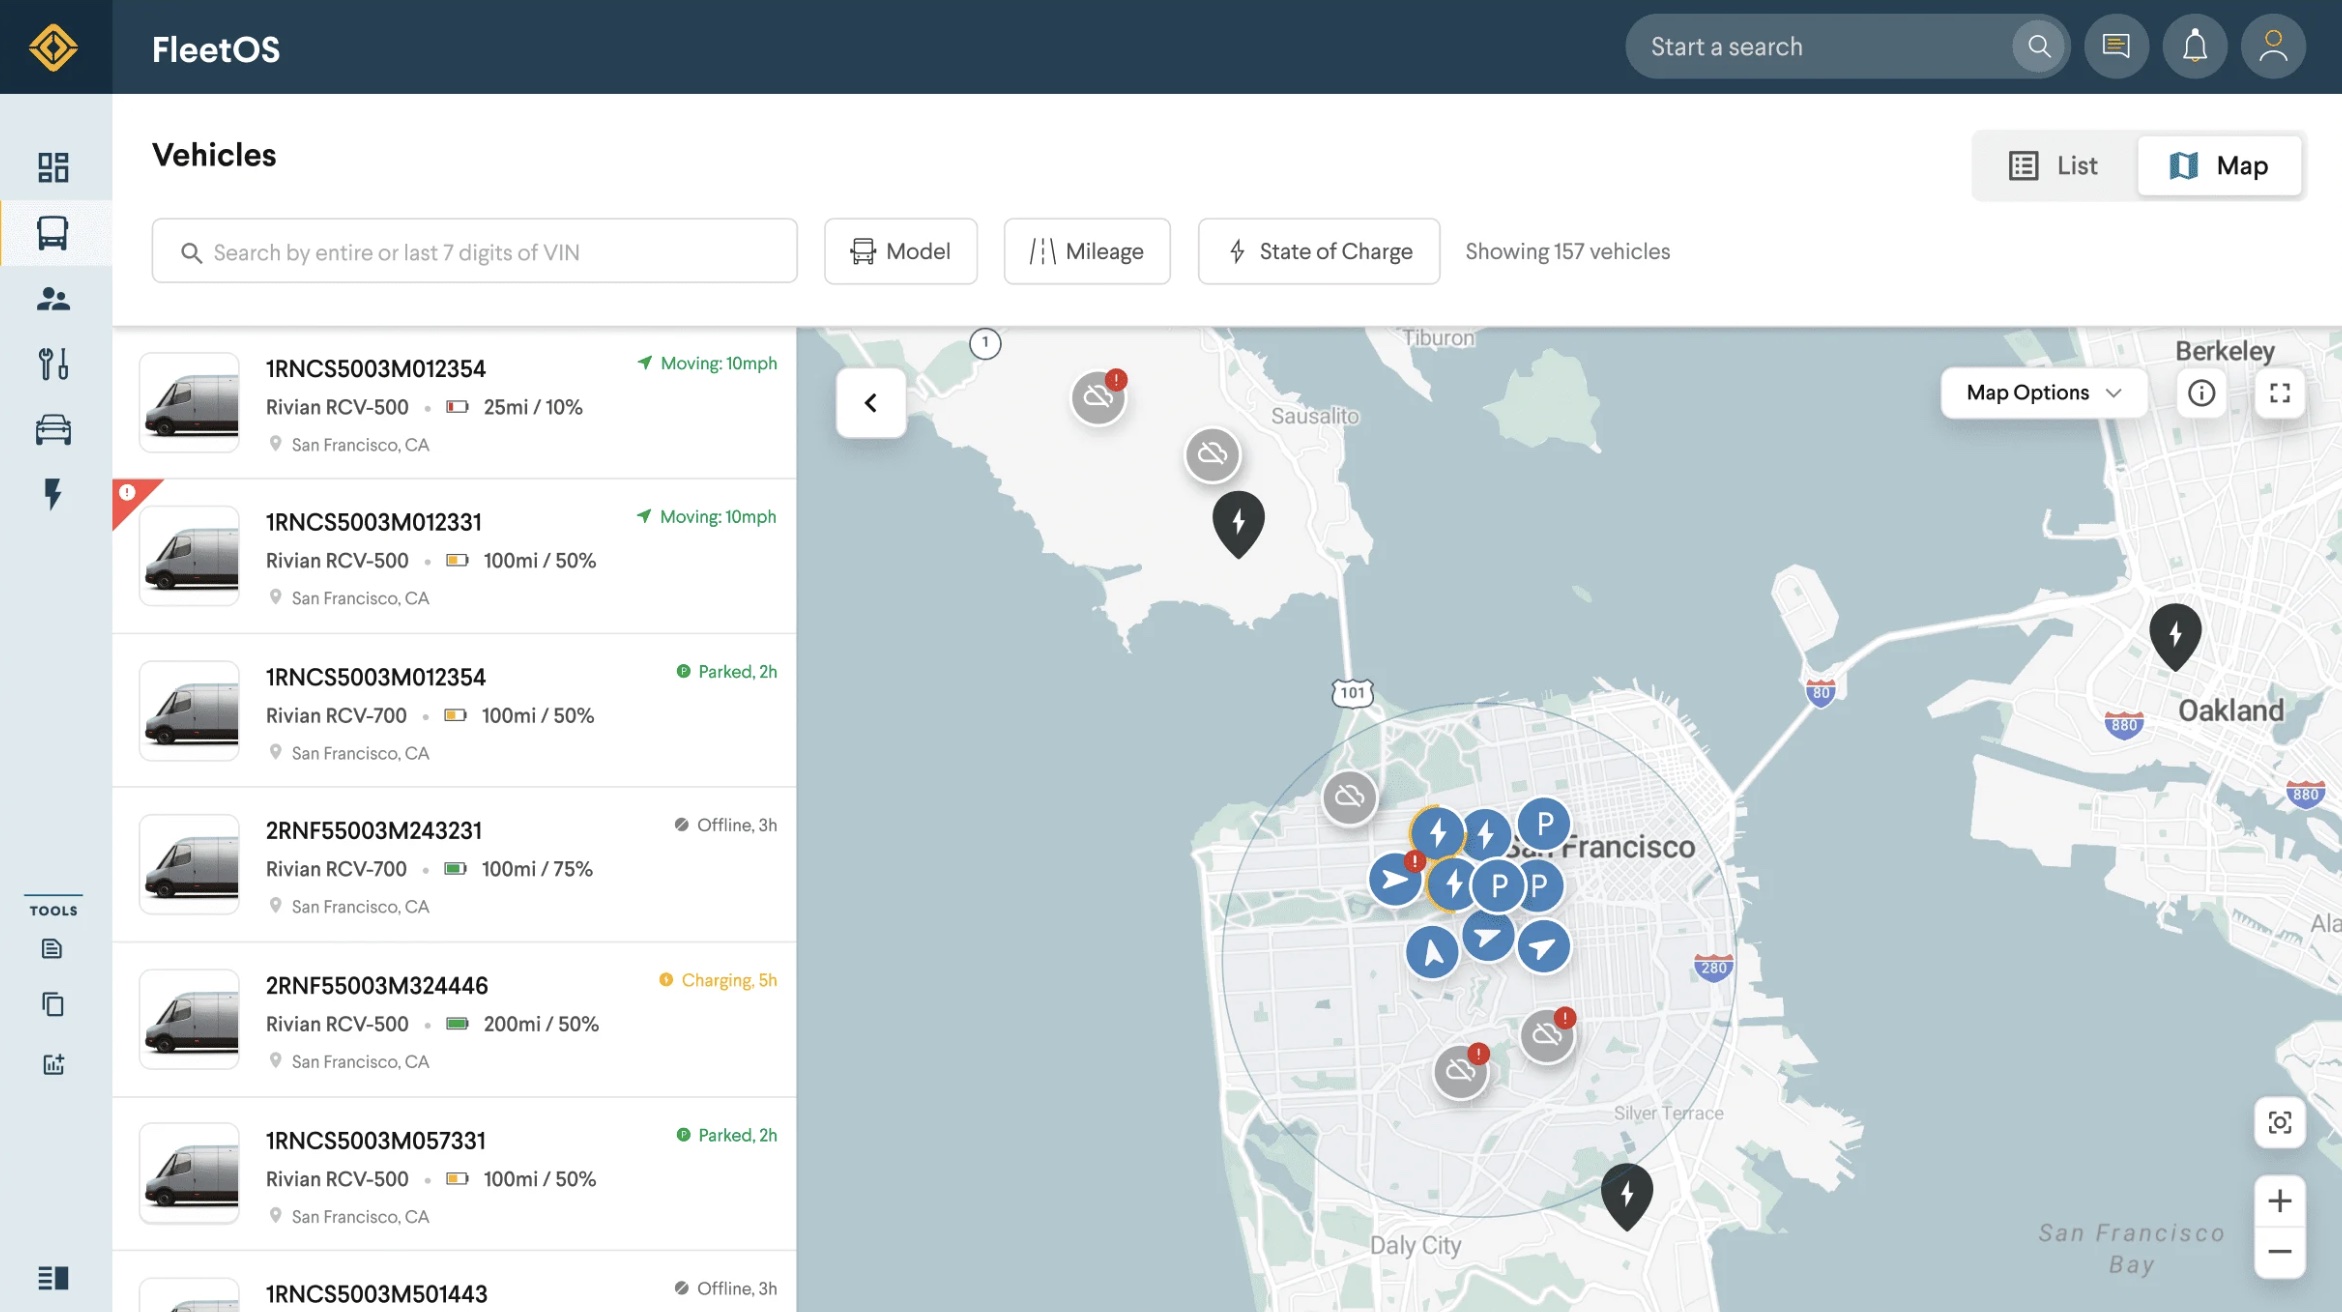Viewport: 2342px width, 1312px height.
Task: Select the charger pin near Sausalito
Action: tap(1238, 524)
